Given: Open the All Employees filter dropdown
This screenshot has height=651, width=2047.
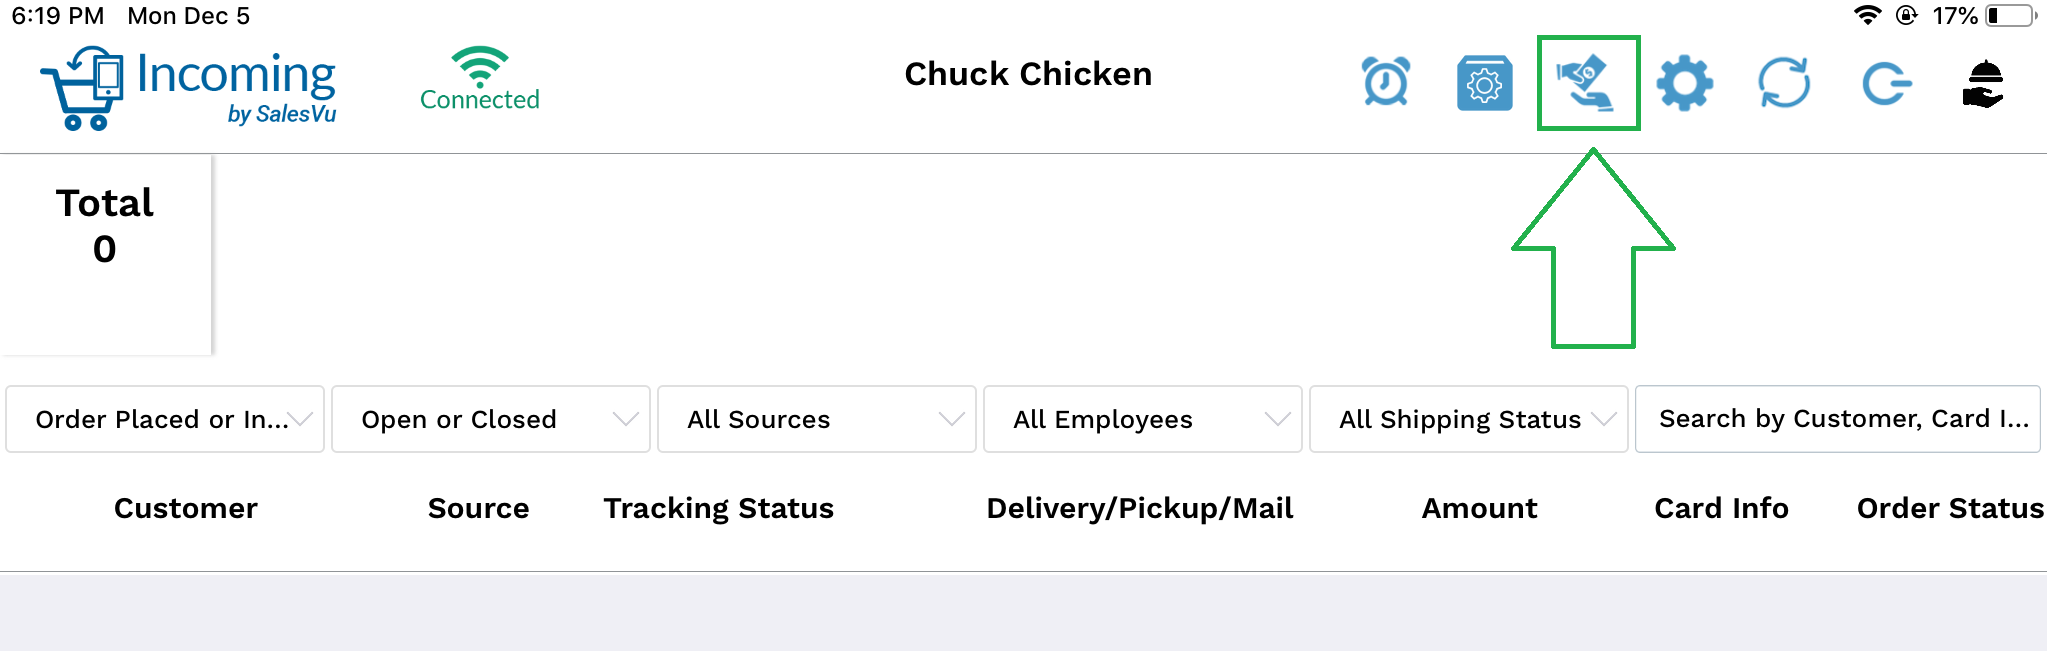Looking at the screenshot, I should pyautogui.click(x=1143, y=419).
